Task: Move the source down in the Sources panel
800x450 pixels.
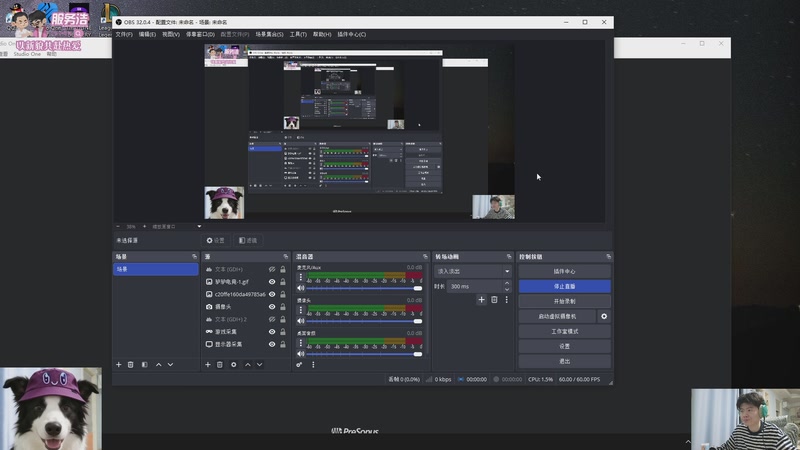Action: [x=260, y=365]
